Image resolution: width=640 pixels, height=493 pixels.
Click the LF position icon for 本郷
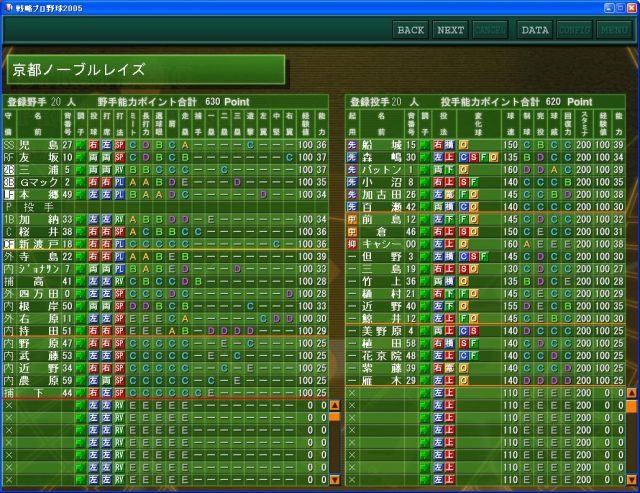(x=9, y=195)
